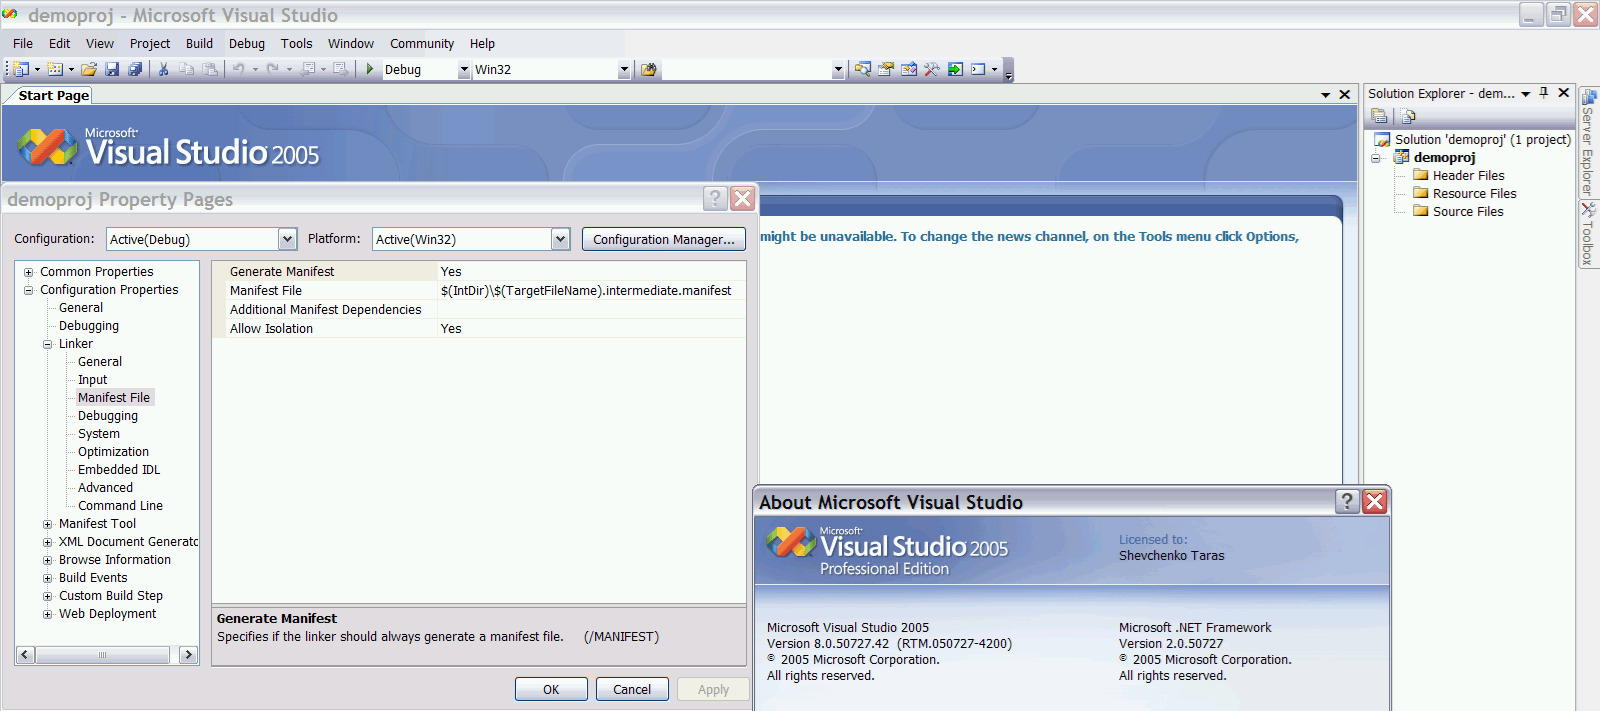Expand the Browse Information tree node

[47, 560]
